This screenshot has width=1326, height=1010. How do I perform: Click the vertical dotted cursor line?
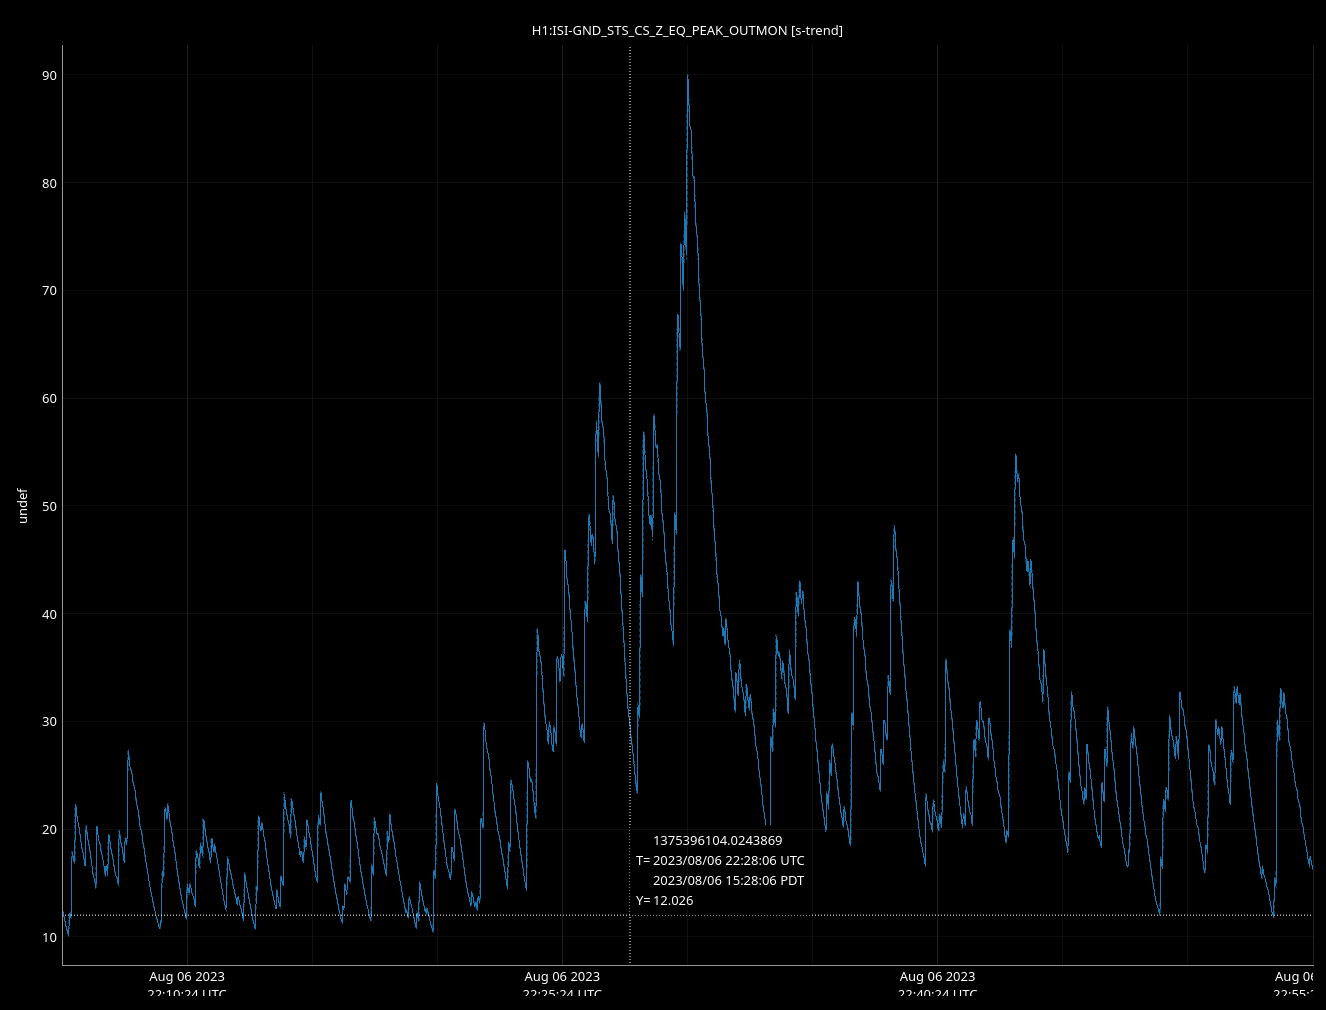(630, 300)
